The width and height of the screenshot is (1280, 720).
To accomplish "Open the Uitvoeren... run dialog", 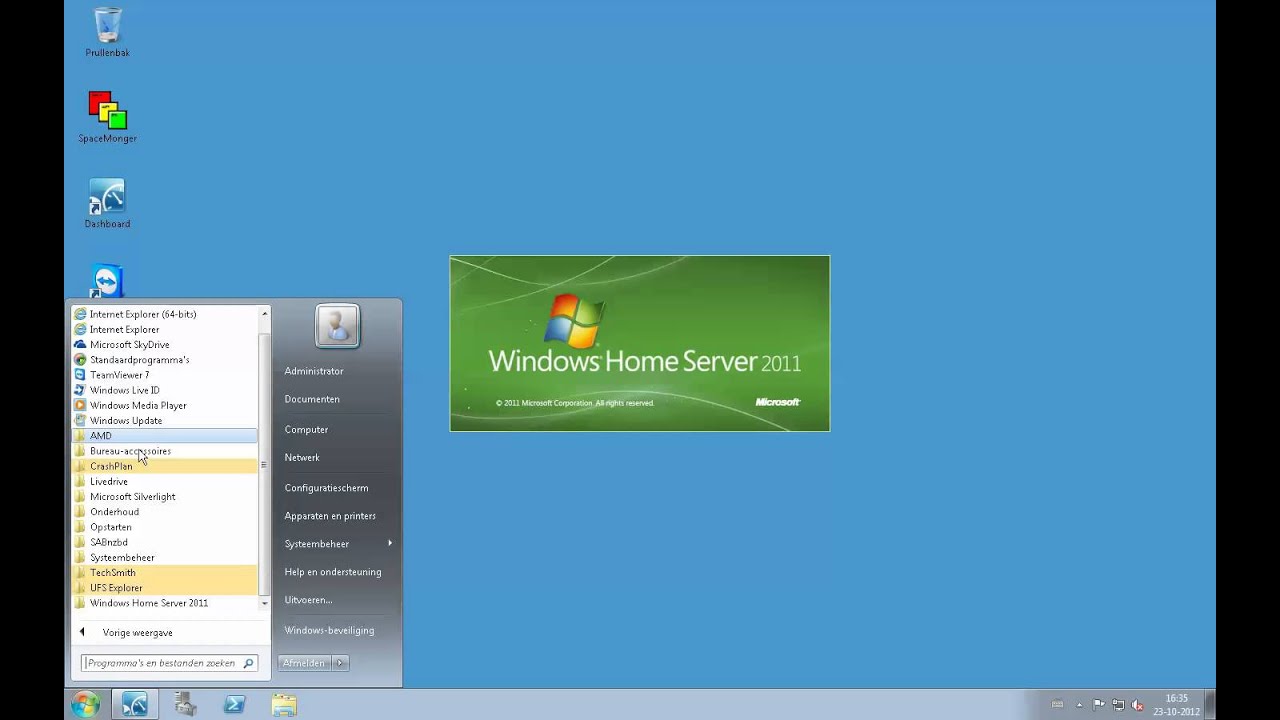I will [308, 600].
